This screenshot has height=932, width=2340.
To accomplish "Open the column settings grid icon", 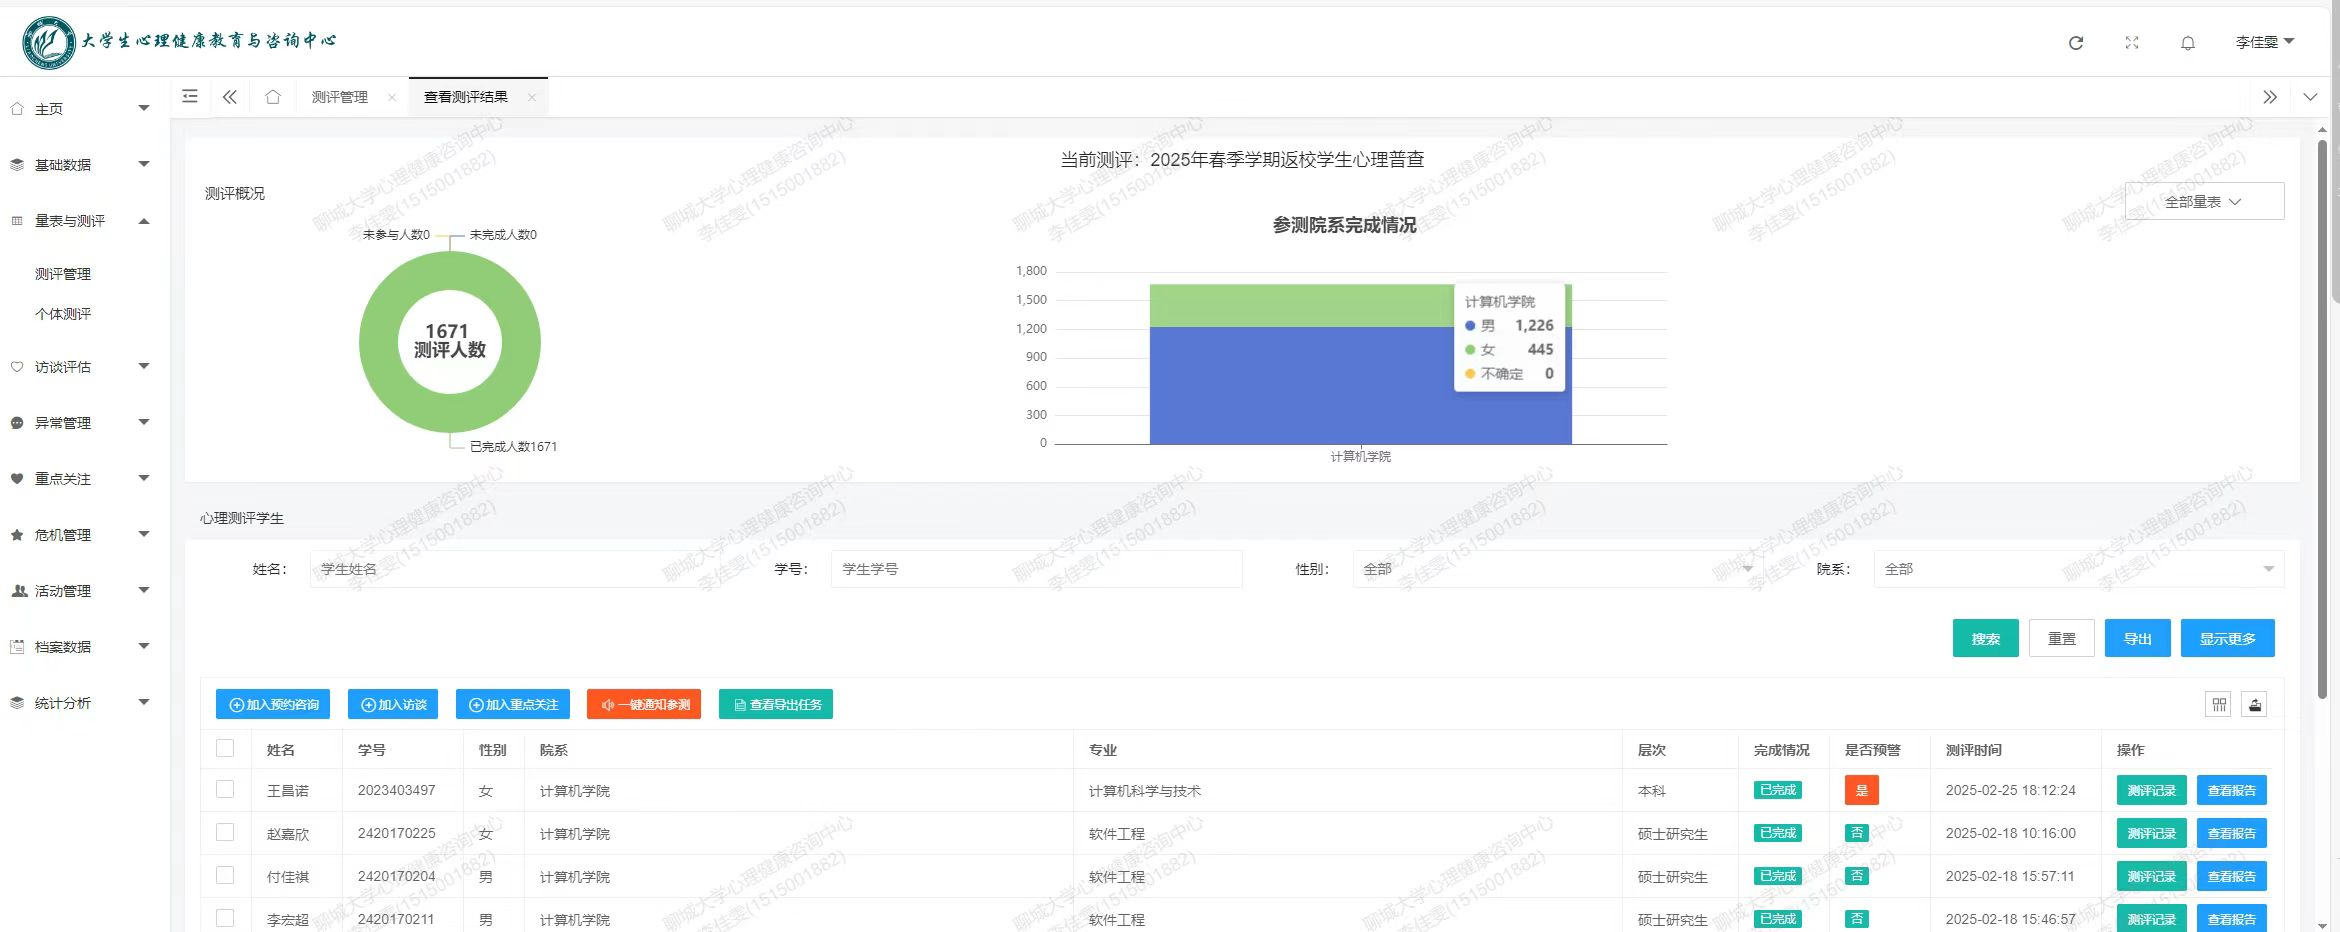I will click(2219, 705).
